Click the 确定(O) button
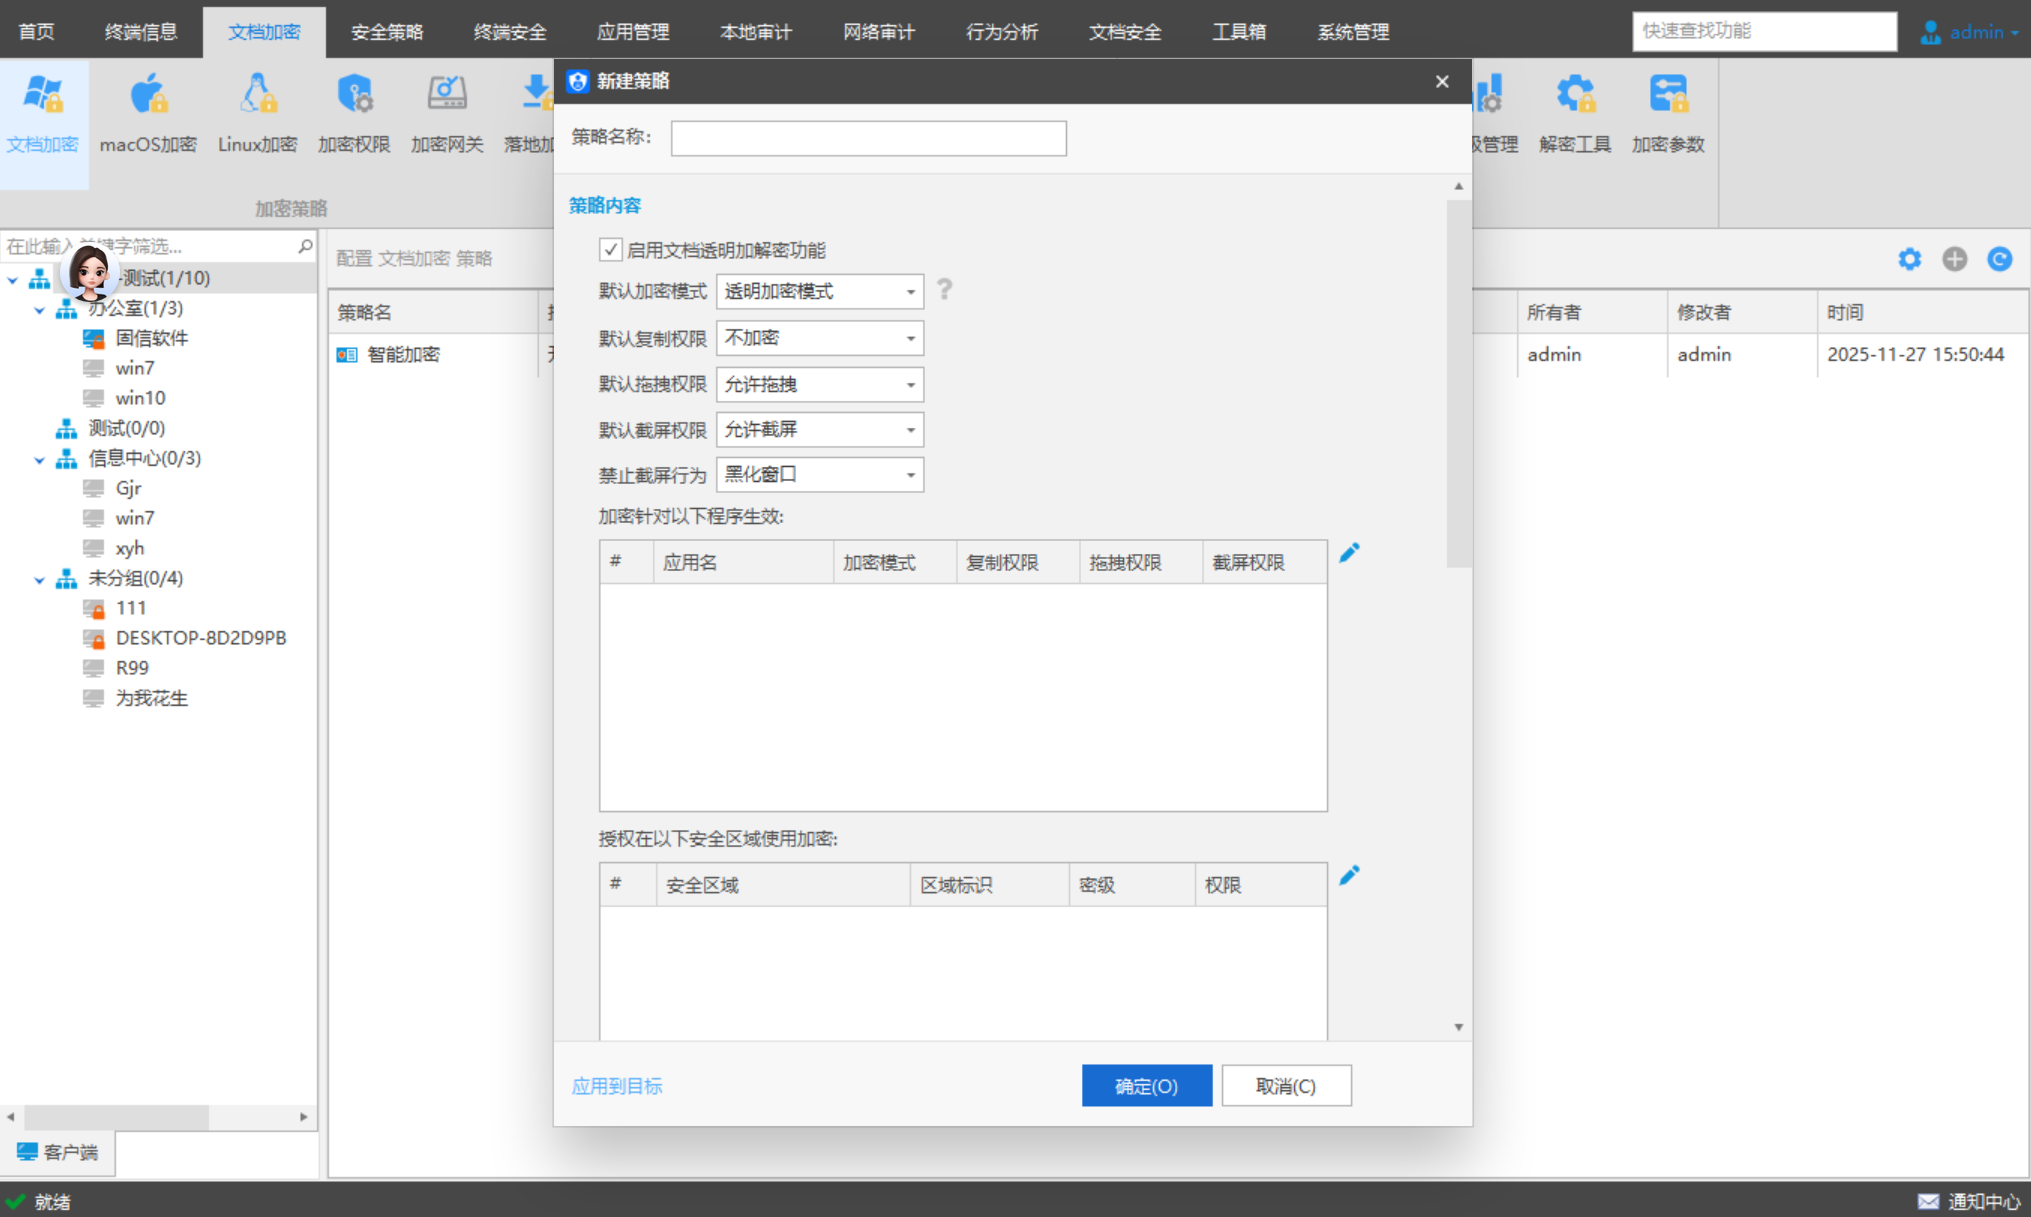 [x=1146, y=1086]
